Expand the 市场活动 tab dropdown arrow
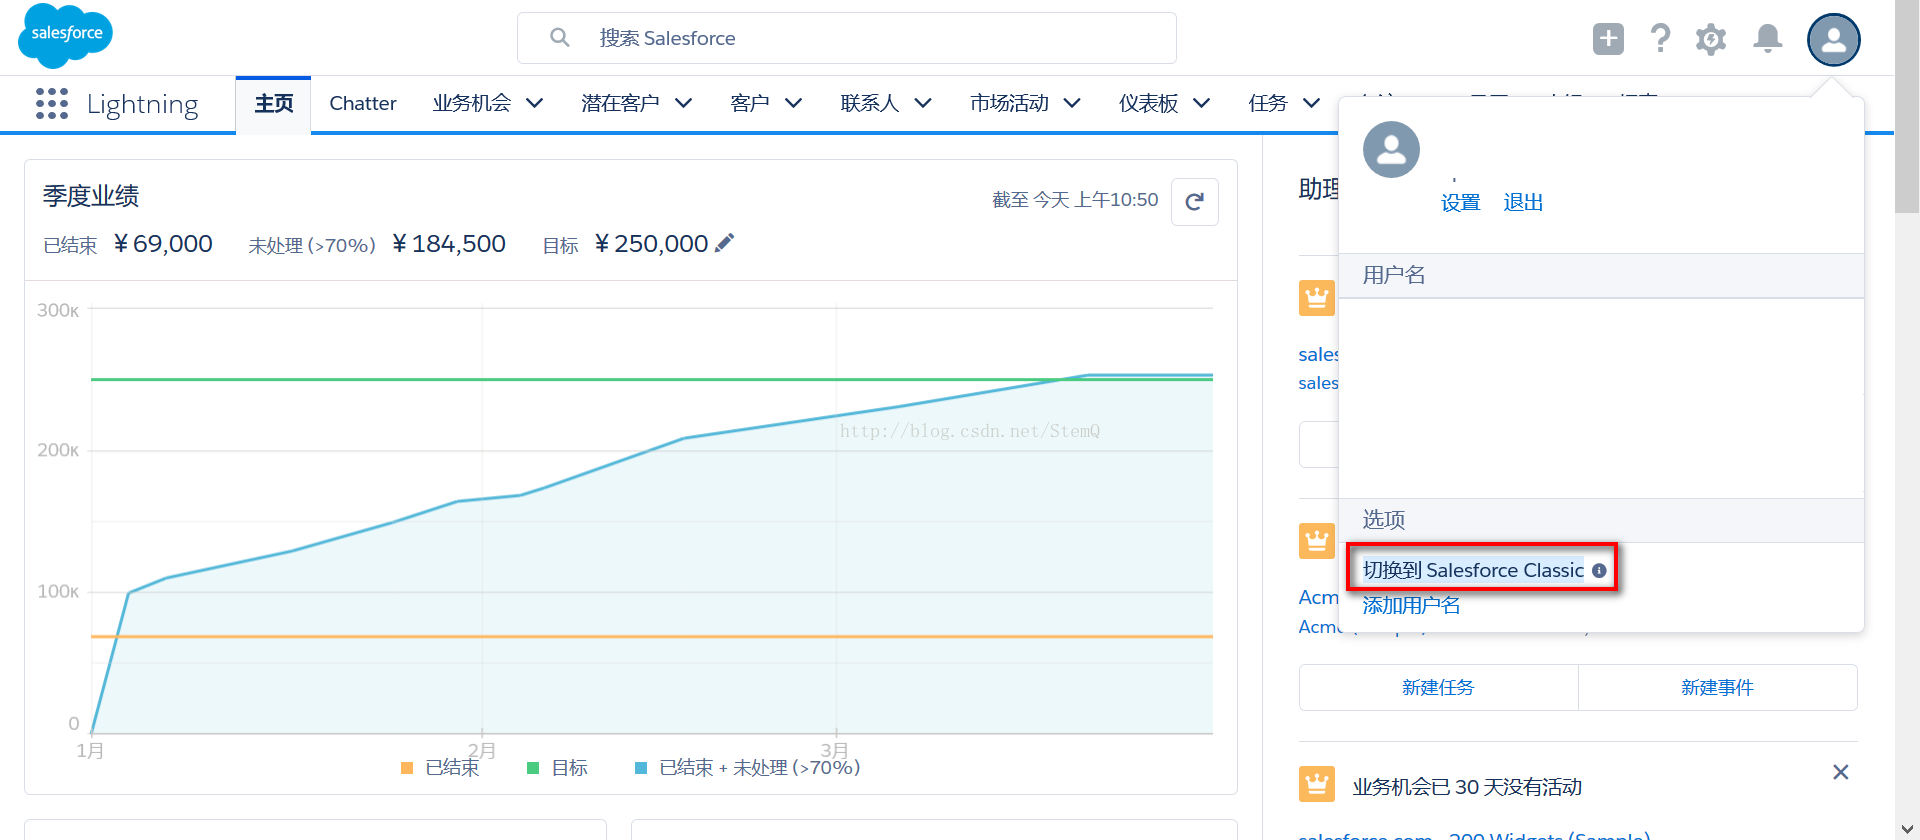The image size is (1920, 840). coord(1072,103)
